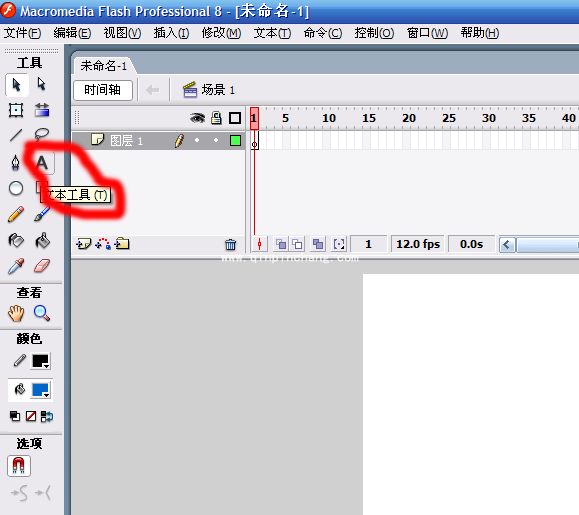
Task: Open the 视图(V) menu
Action: click(122, 33)
